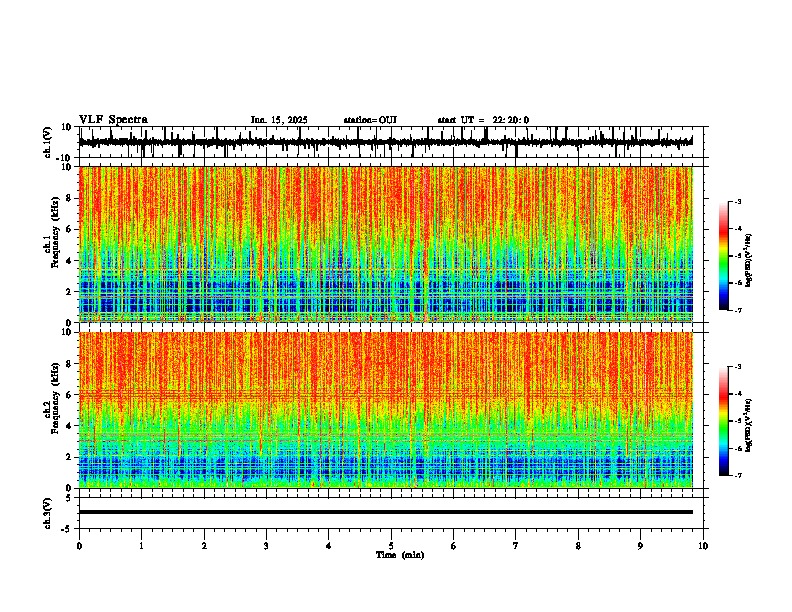
Task: Click the -7 label below ch.2 colorbar
Action: [x=737, y=476]
